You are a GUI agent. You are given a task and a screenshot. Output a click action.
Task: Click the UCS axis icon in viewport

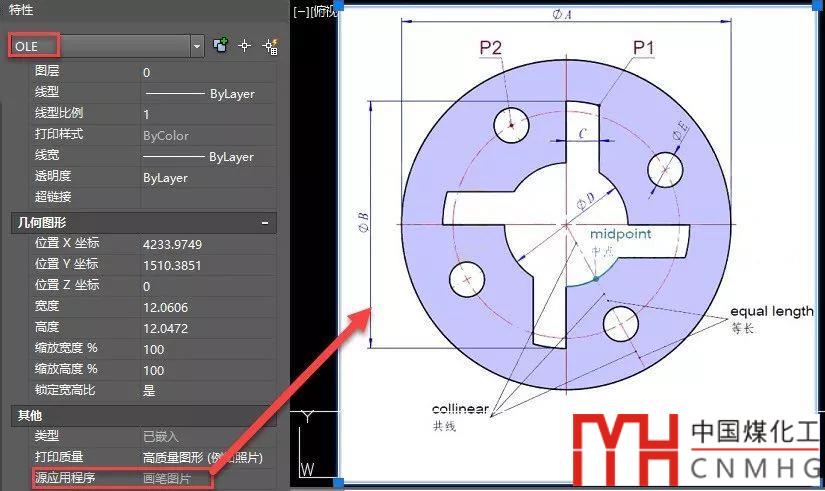[x=308, y=440]
